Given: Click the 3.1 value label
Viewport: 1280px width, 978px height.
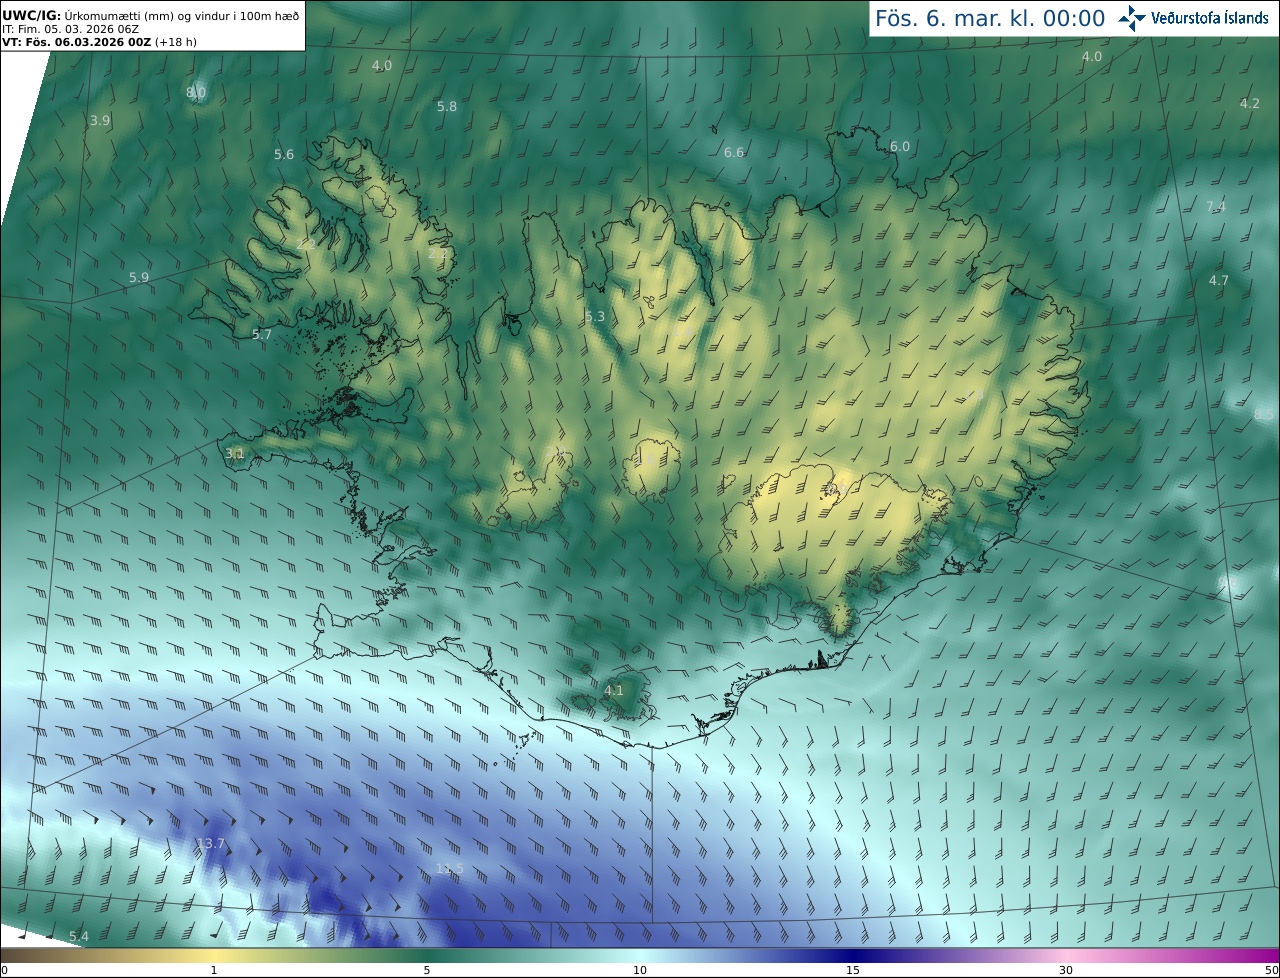Looking at the screenshot, I should [235, 453].
